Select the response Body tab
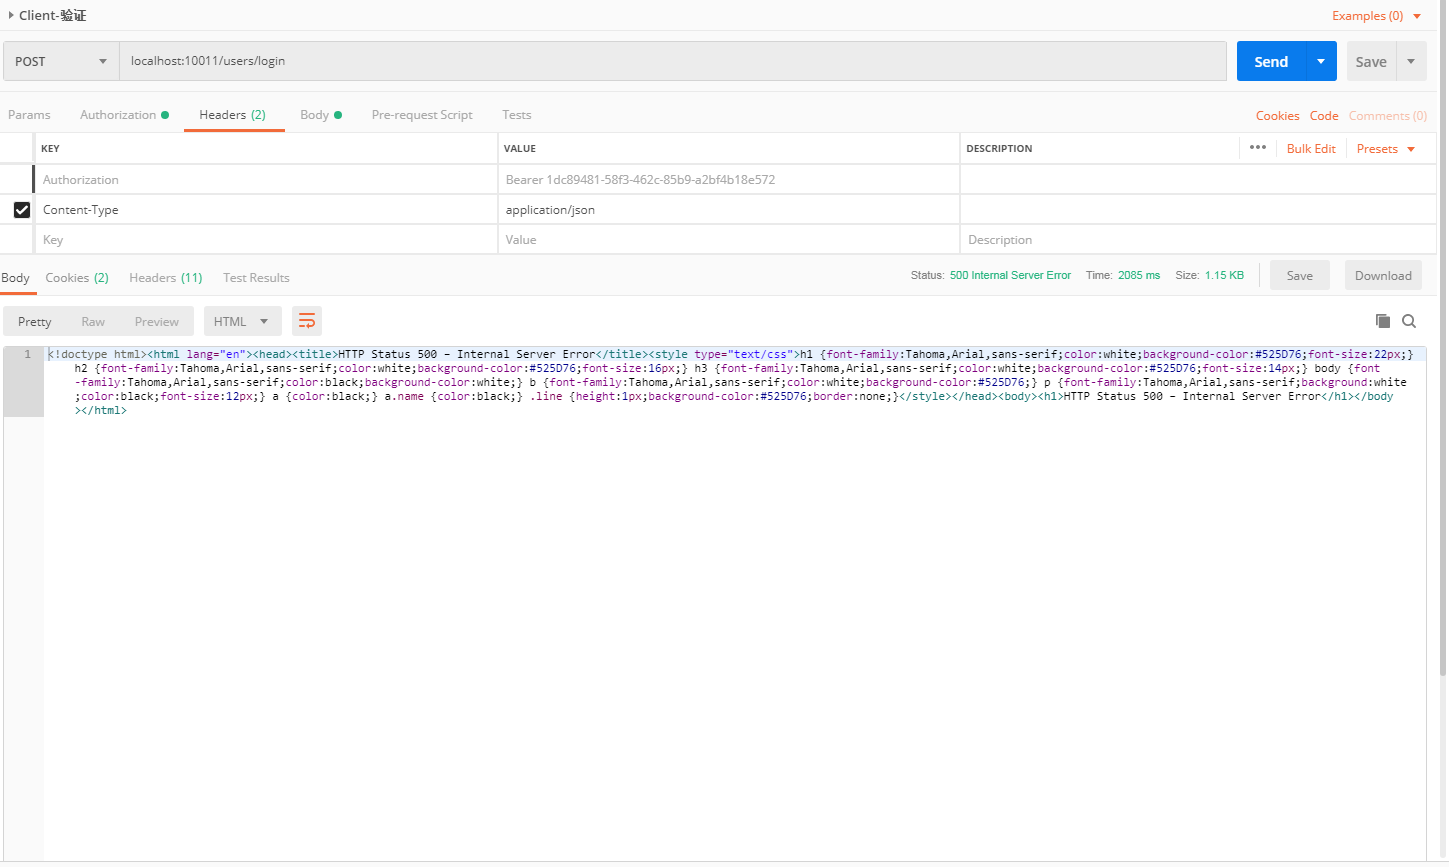 pos(16,277)
